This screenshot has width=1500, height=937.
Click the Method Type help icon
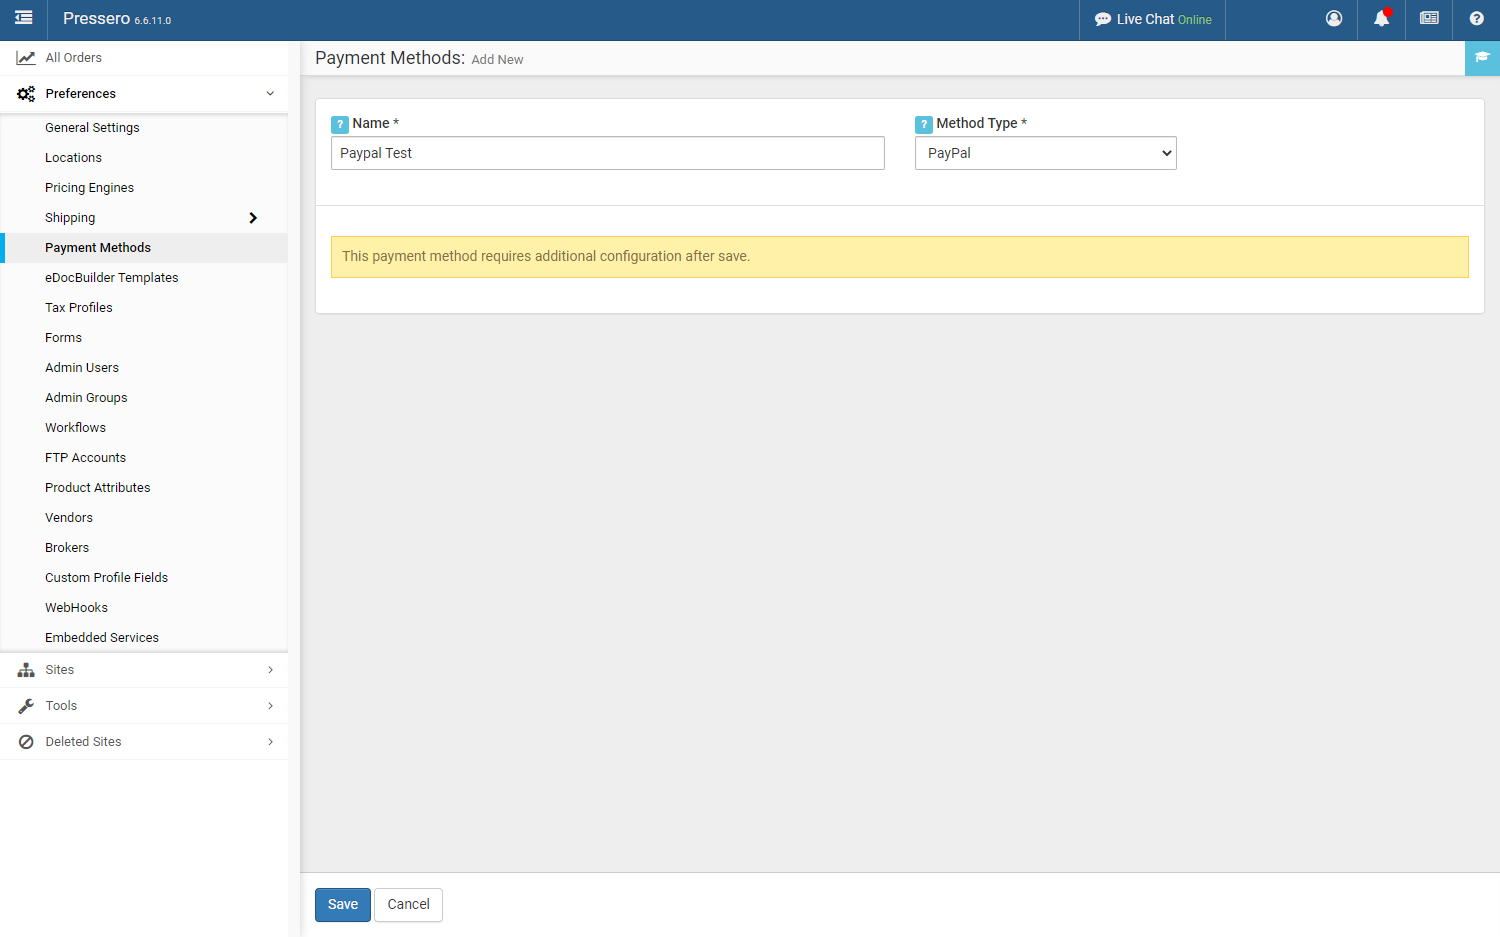point(924,124)
